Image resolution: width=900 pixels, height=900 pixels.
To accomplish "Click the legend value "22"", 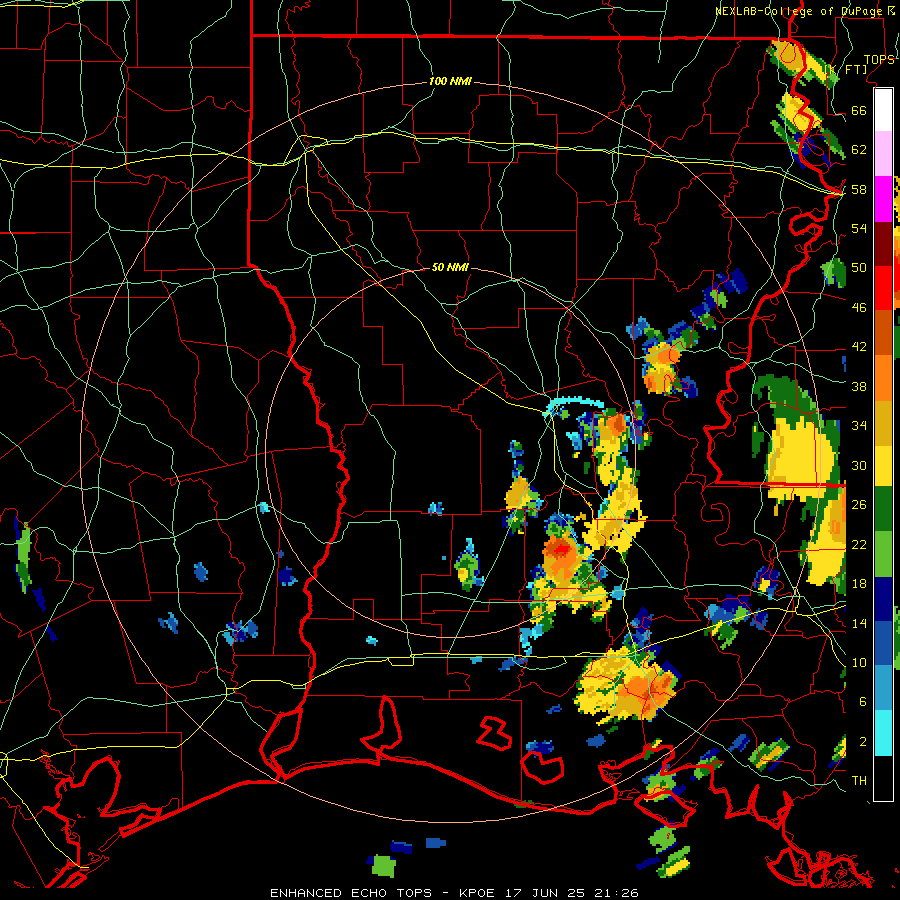I will pyautogui.click(x=859, y=544).
